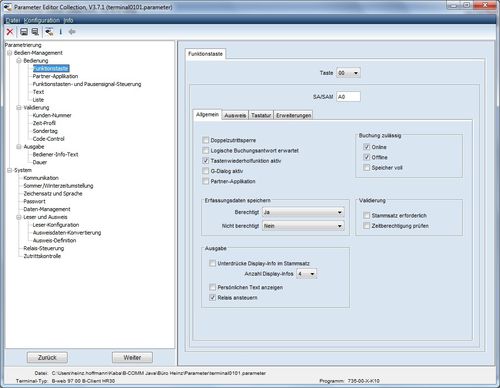Click the application icon in title bar
The image size is (500, 388).
[7, 7]
